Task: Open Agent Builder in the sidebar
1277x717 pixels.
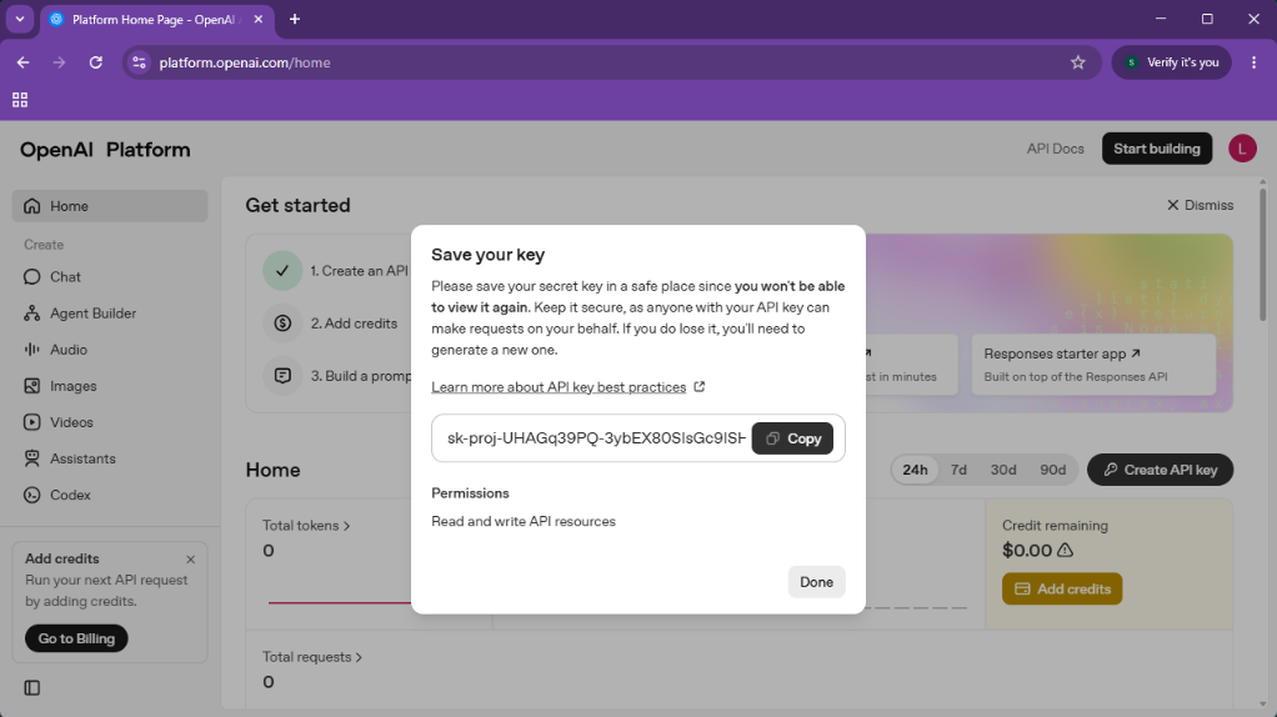Action: point(110,313)
